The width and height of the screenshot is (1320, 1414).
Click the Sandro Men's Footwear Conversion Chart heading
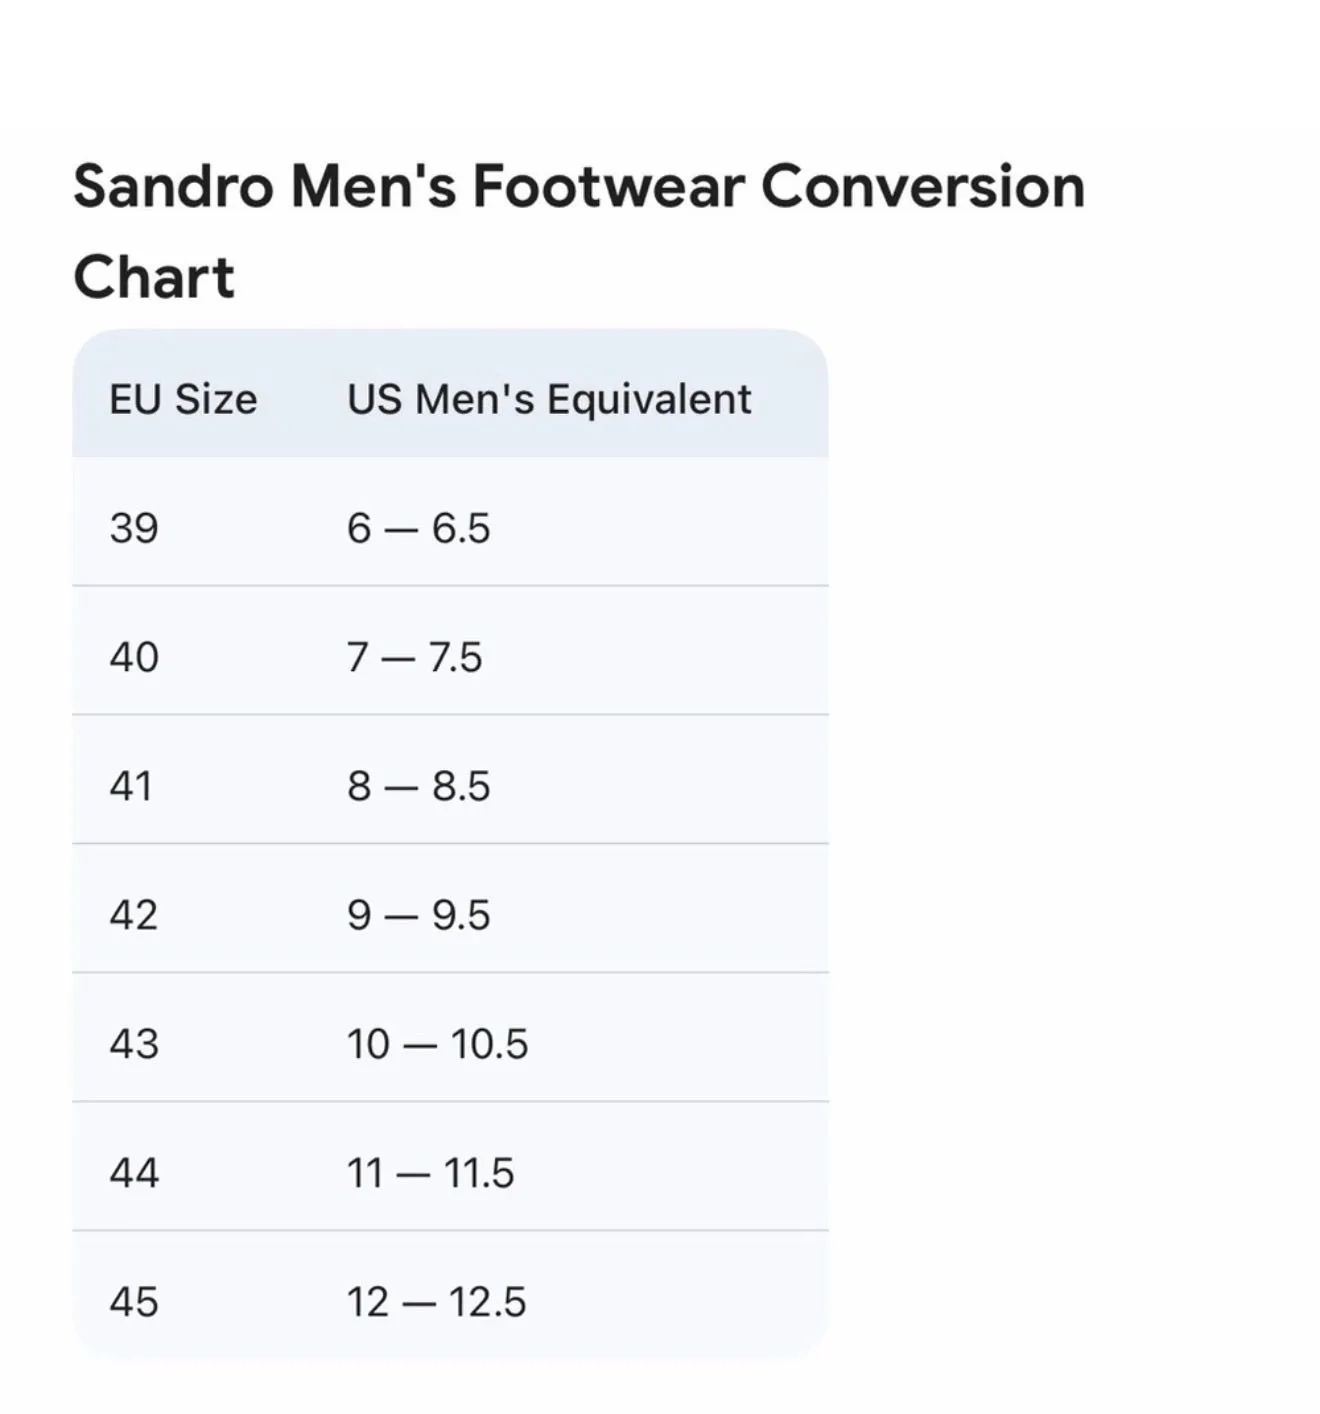[579, 231]
